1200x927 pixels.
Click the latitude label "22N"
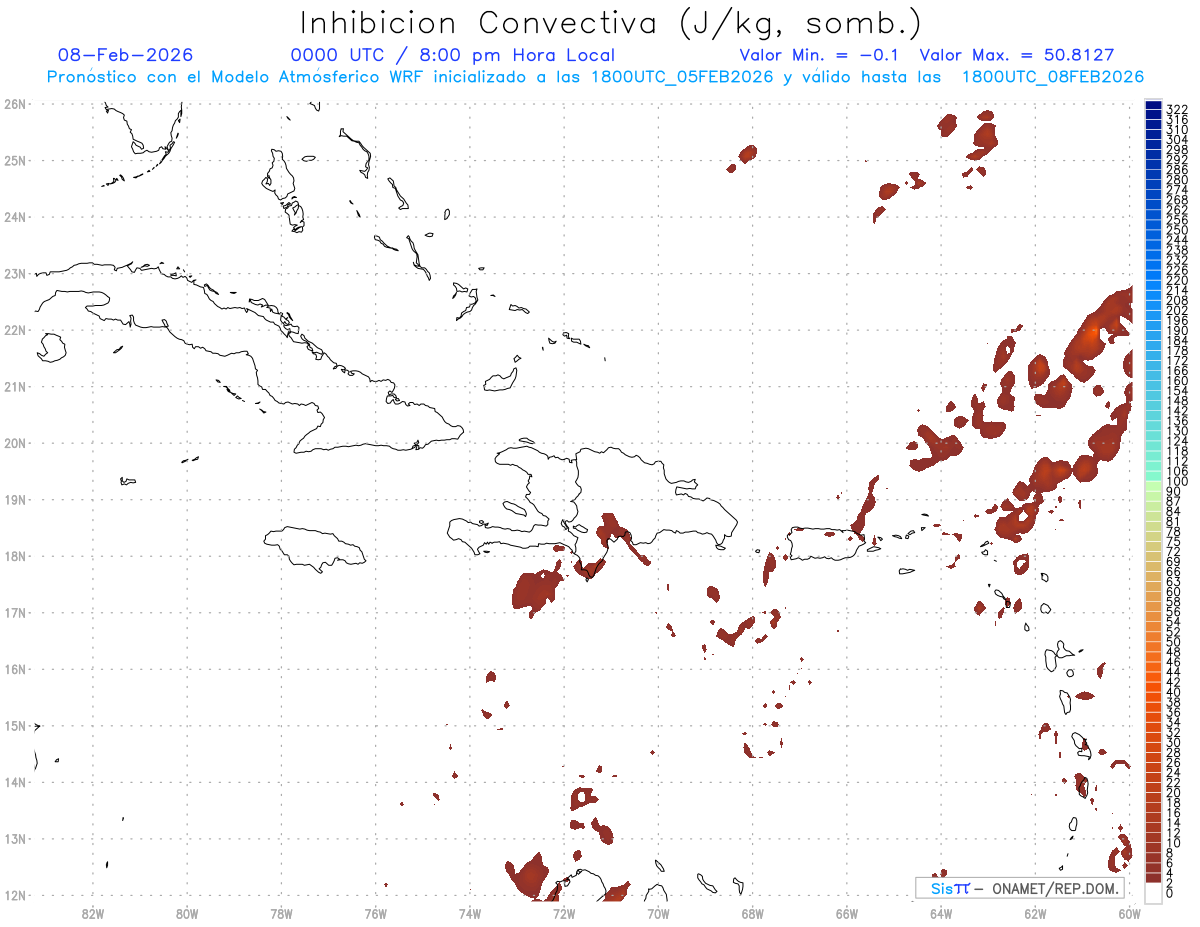[15, 330]
